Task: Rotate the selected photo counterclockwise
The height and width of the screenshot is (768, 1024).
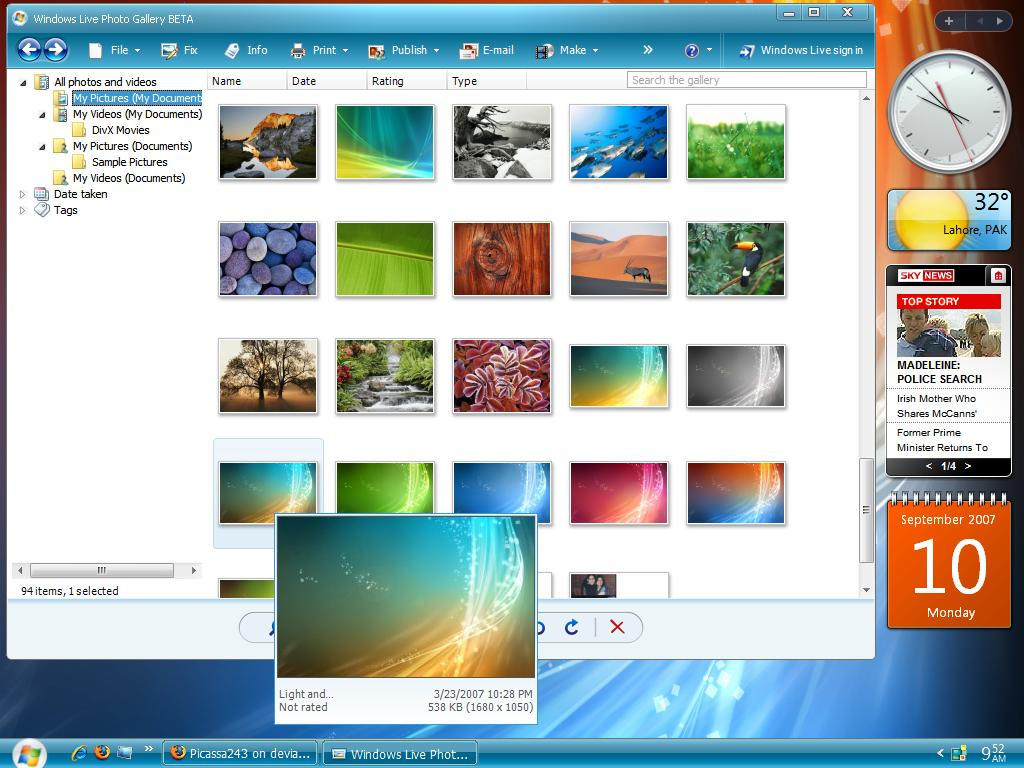Action: [540, 627]
